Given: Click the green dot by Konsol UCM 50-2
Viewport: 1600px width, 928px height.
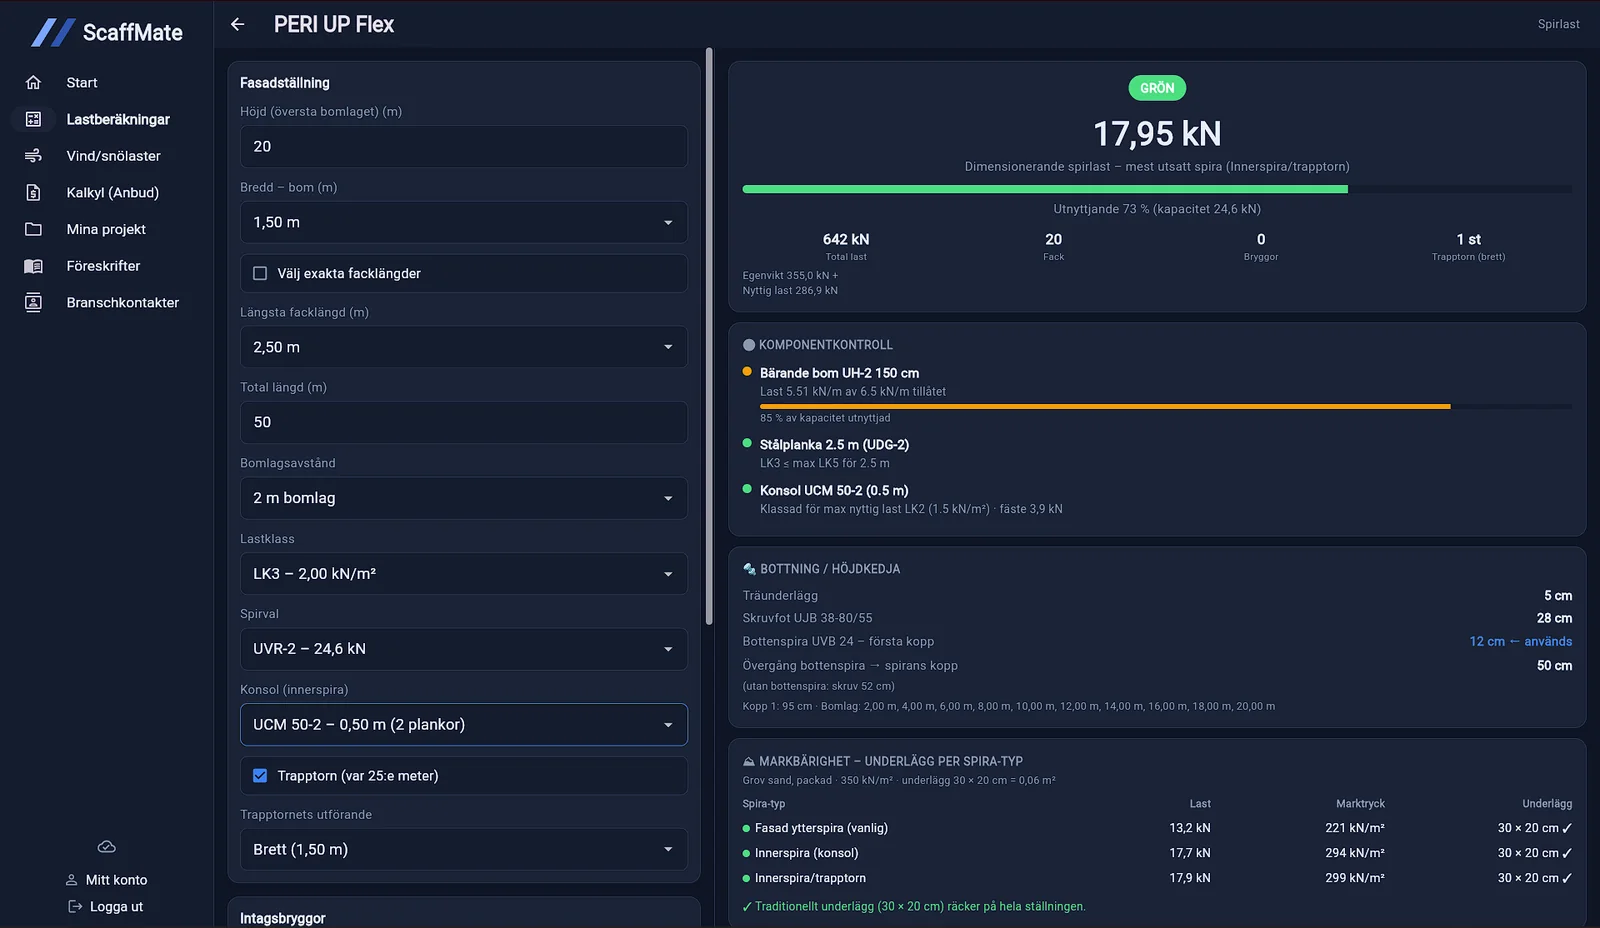Looking at the screenshot, I should coord(747,489).
